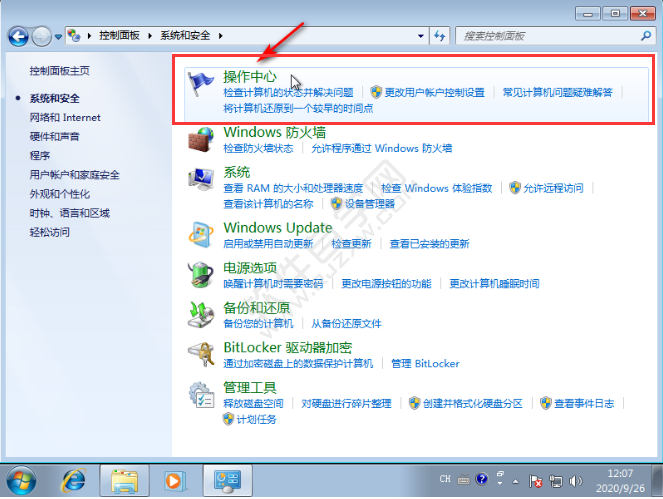This screenshot has width=663, height=499.
Task: Click 将计算机还原到一个较早的时间点 link
Action: pos(298,109)
